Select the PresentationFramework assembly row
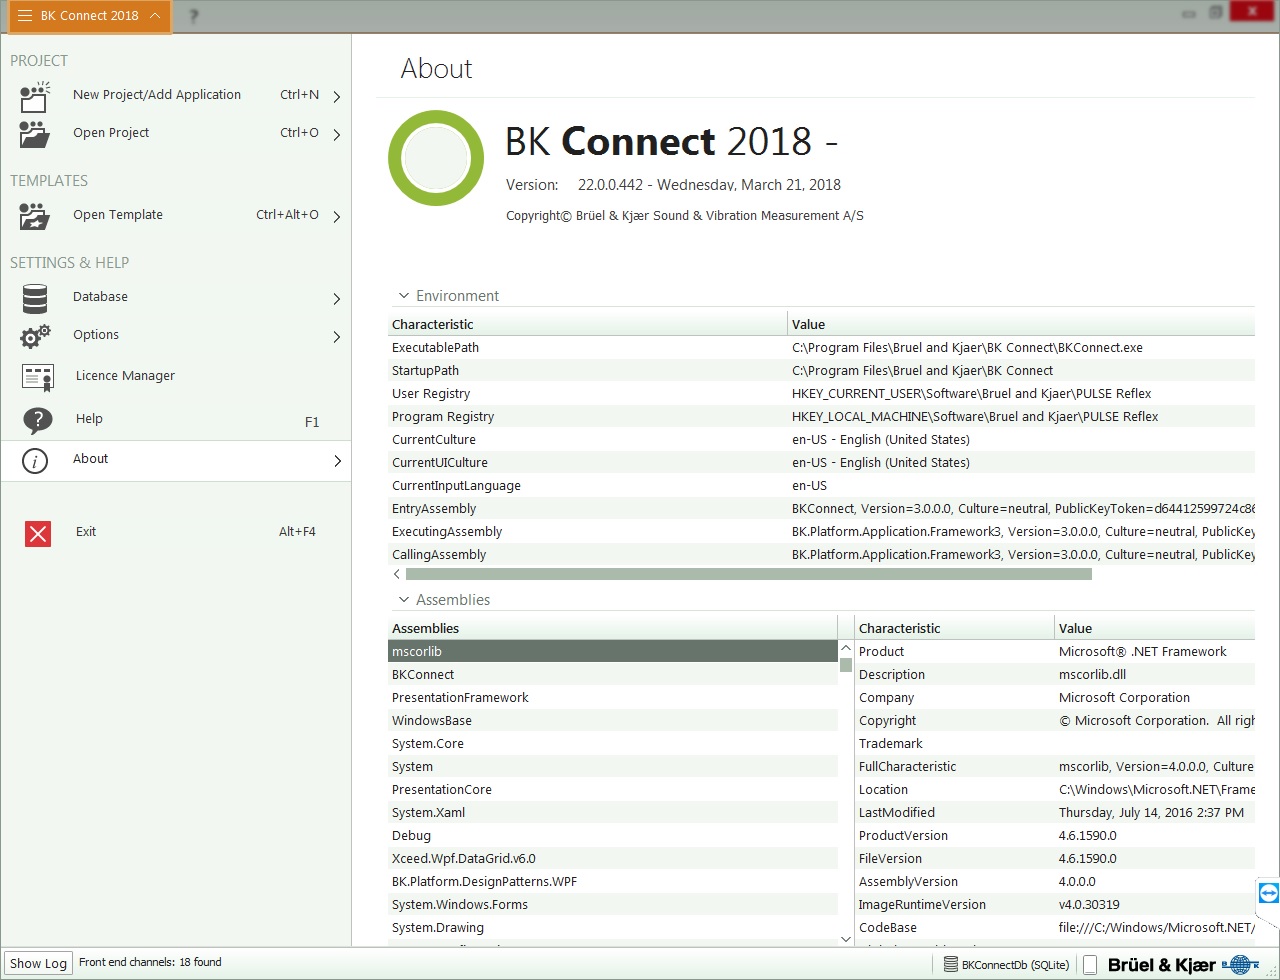This screenshot has width=1280, height=980. tap(612, 697)
